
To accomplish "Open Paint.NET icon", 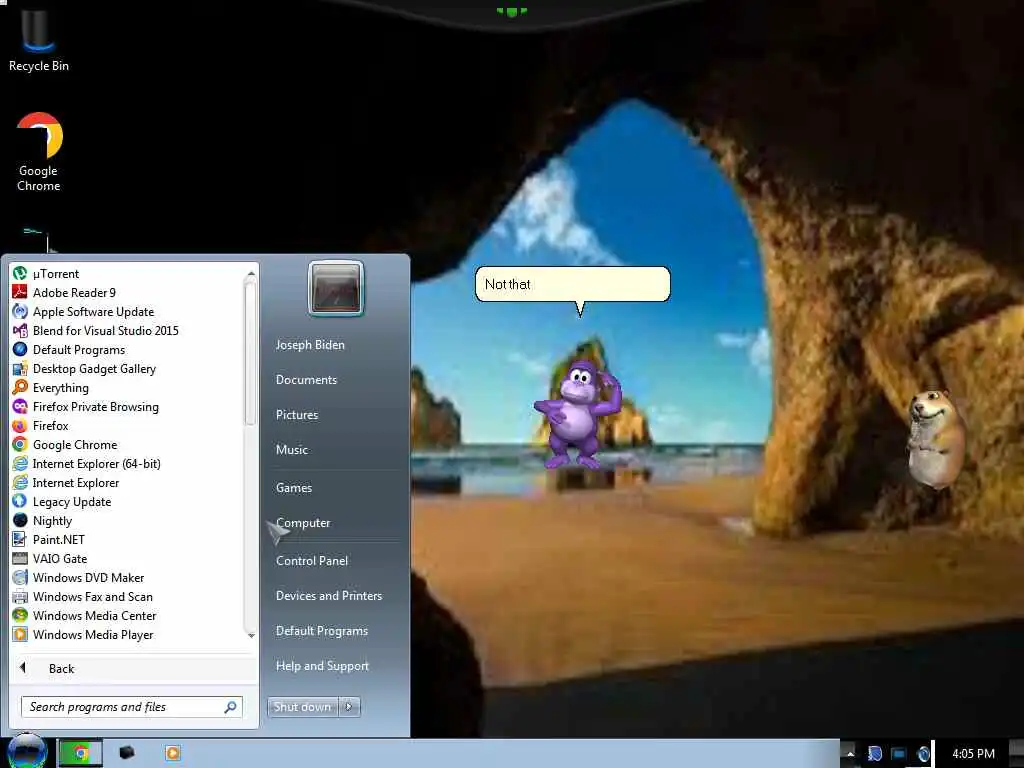I will pyautogui.click(x=20, y=539).
